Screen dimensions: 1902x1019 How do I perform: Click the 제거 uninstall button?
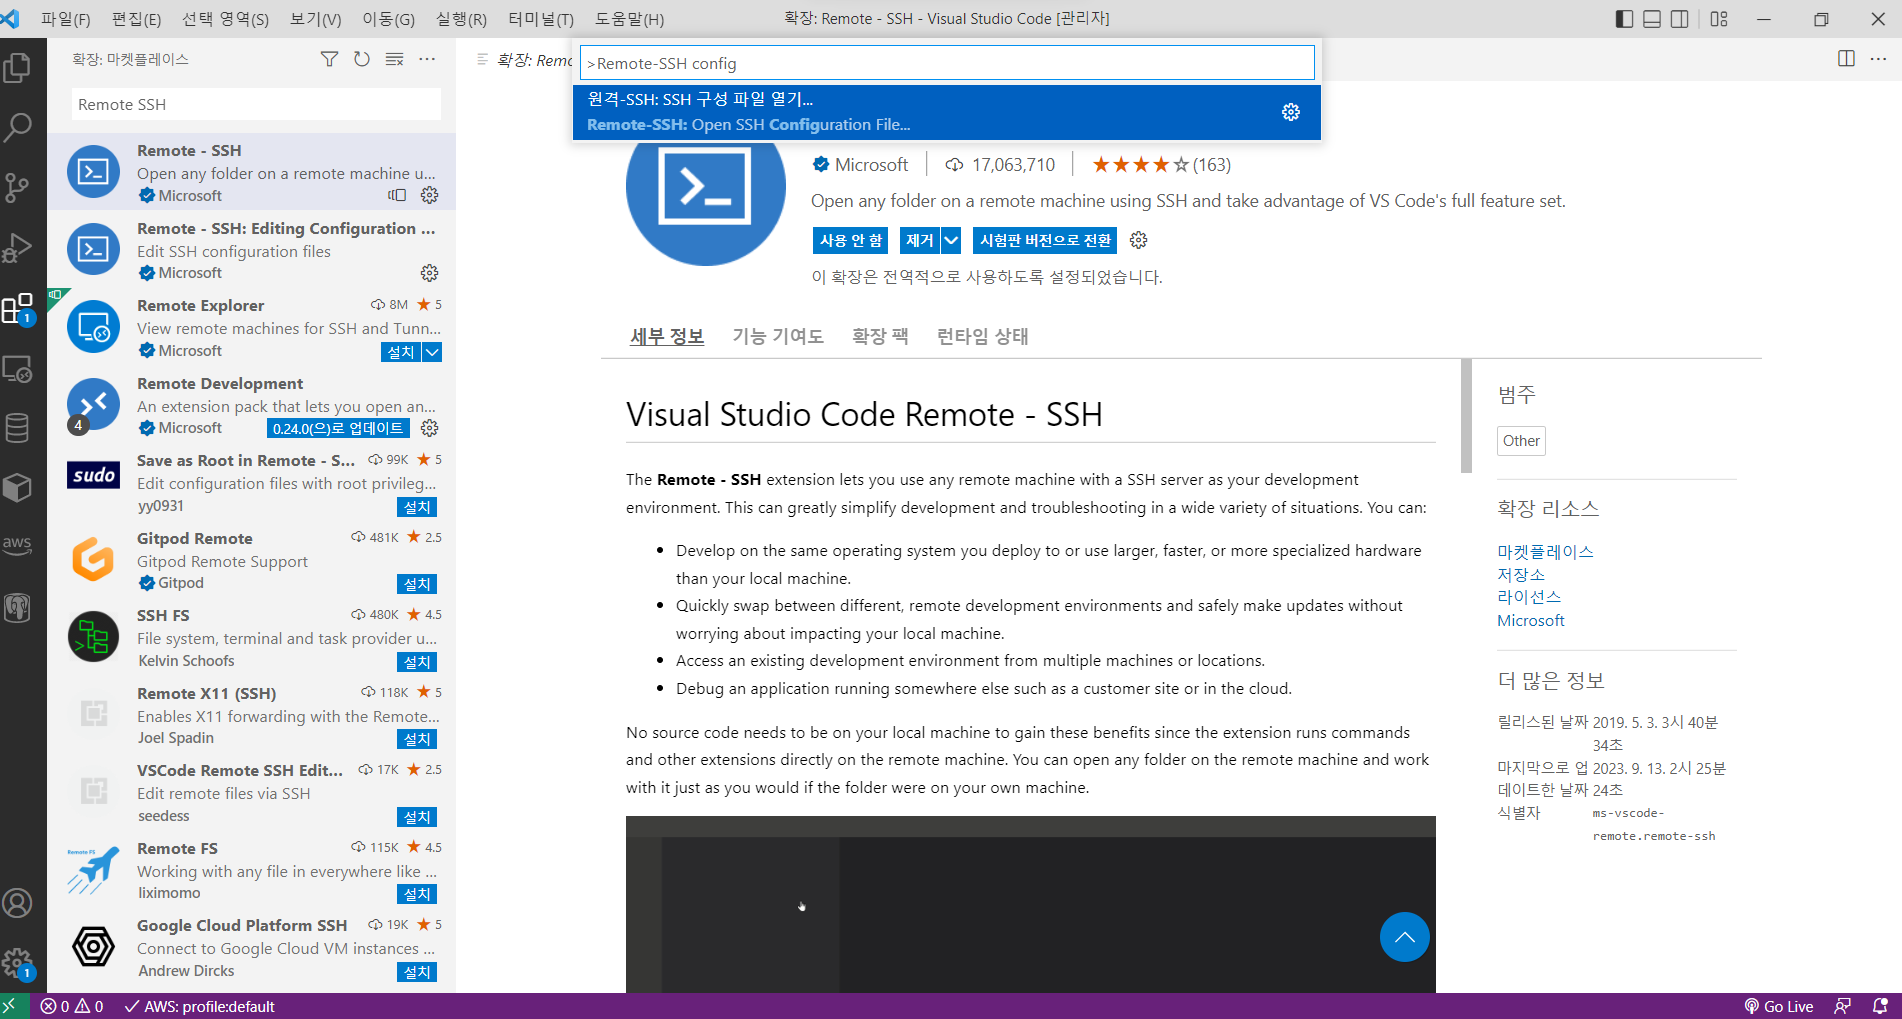pos(920,240)
